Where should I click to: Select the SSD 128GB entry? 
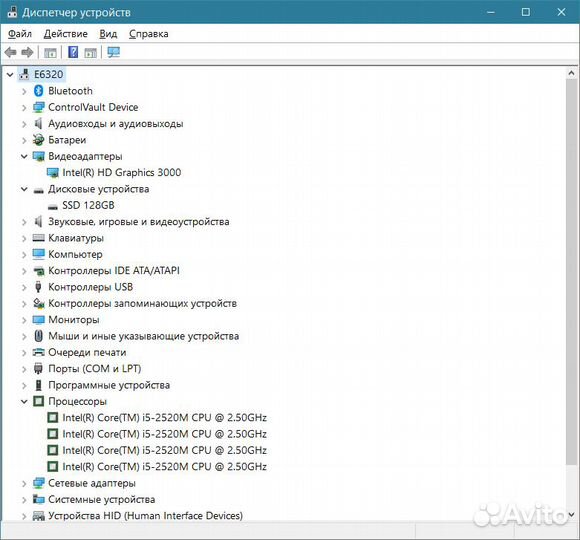[88, 205]
